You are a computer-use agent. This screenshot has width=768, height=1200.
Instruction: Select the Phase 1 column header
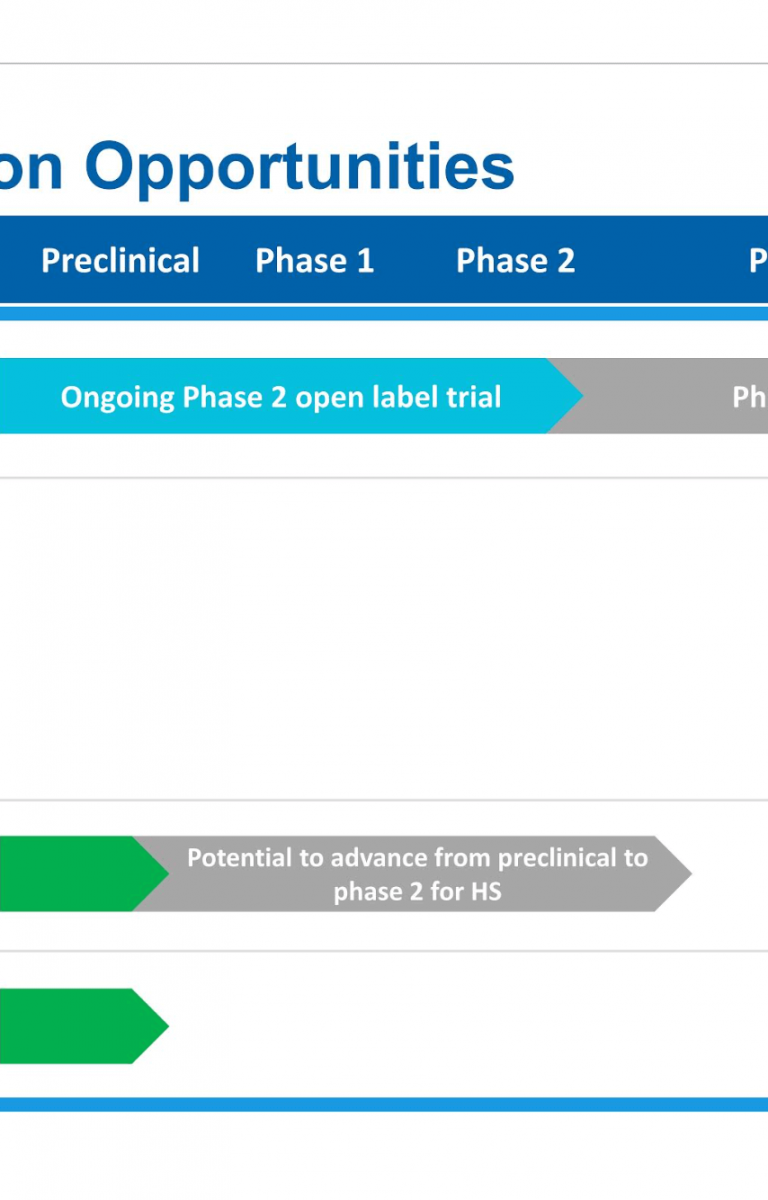click(x=314, y=261)
